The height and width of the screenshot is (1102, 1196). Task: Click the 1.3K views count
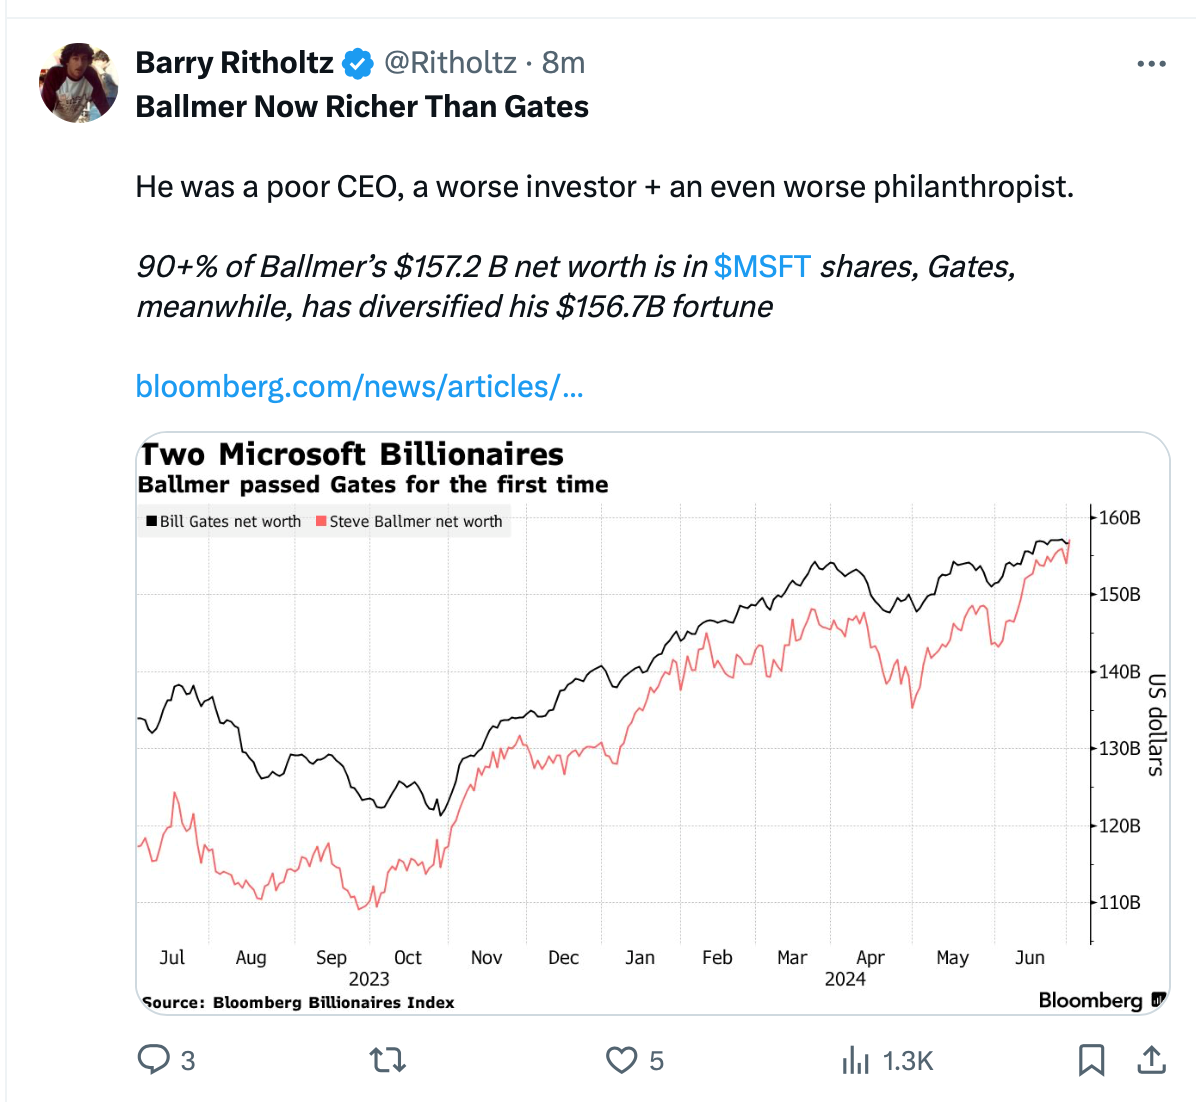point(908,1061)
